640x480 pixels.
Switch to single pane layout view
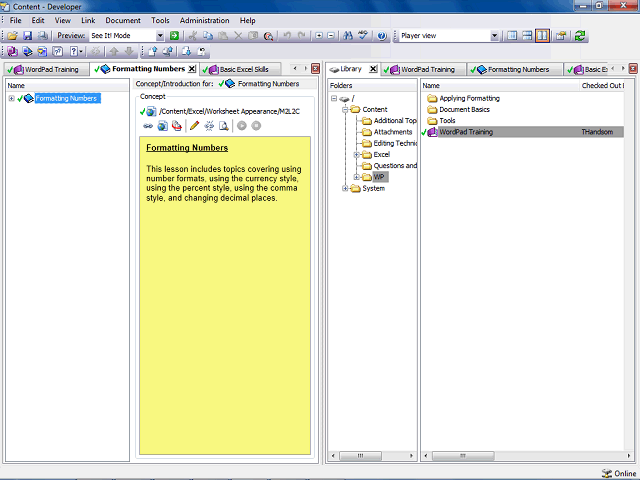(x=512, y=36)
